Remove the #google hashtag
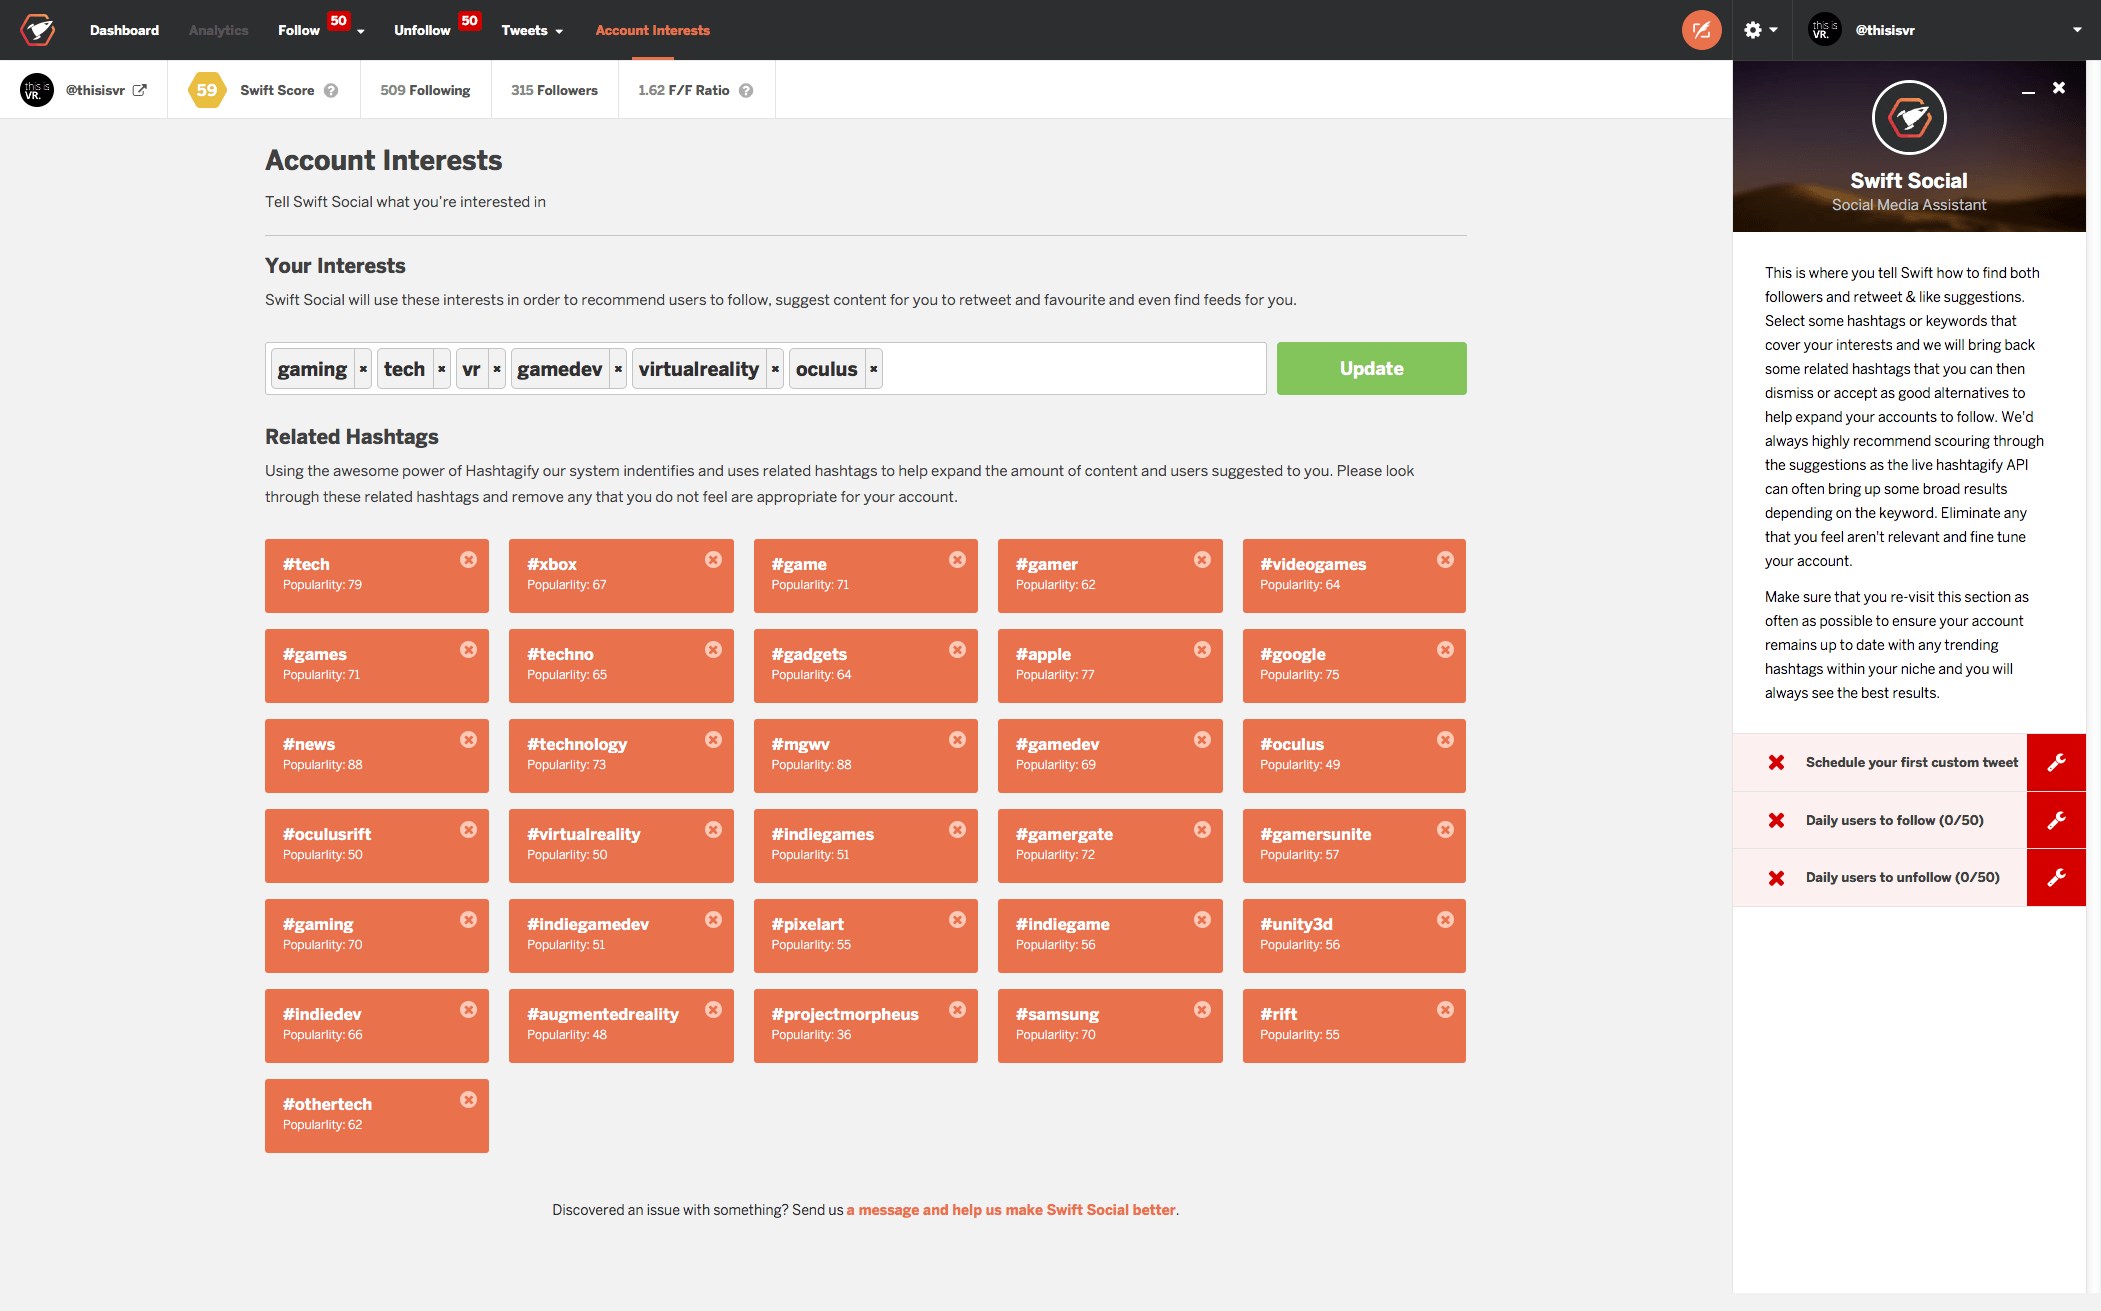 point(1445,650)
